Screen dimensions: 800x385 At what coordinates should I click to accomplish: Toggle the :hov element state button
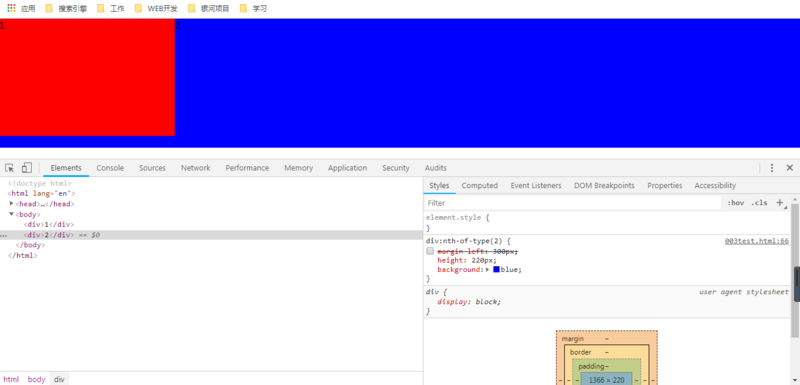click(x=735, y=202)
